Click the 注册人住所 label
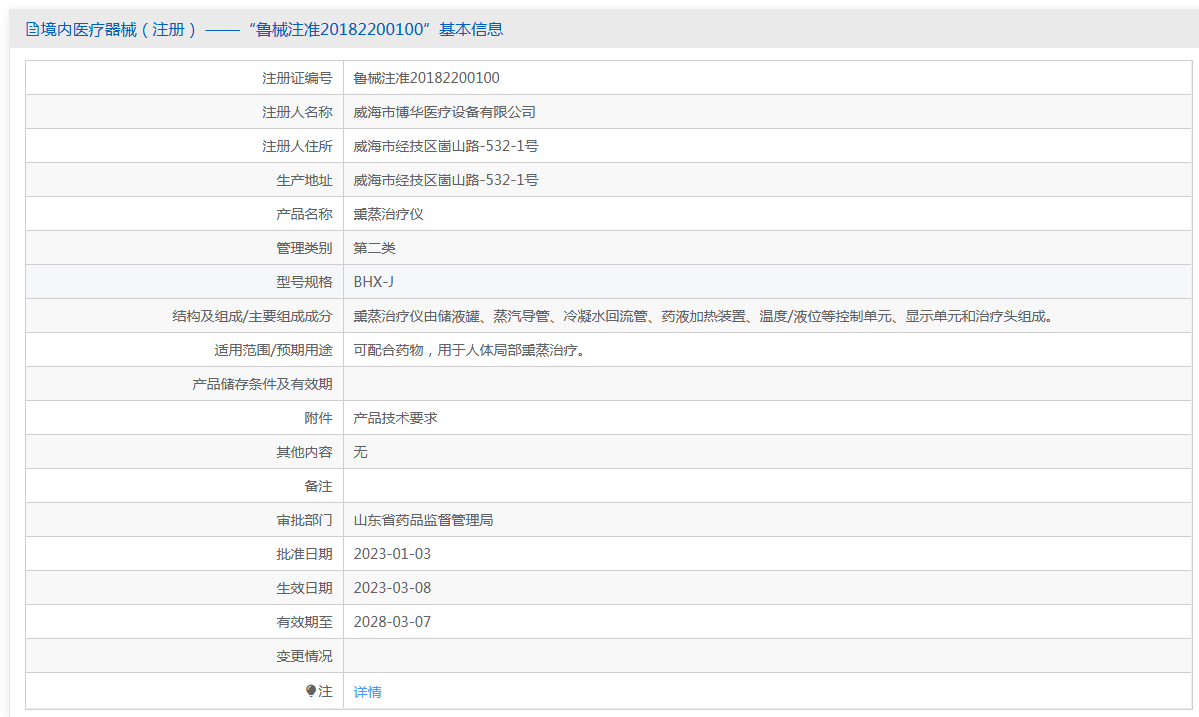This screenshot has height=717, width=1199. (297, 146)
